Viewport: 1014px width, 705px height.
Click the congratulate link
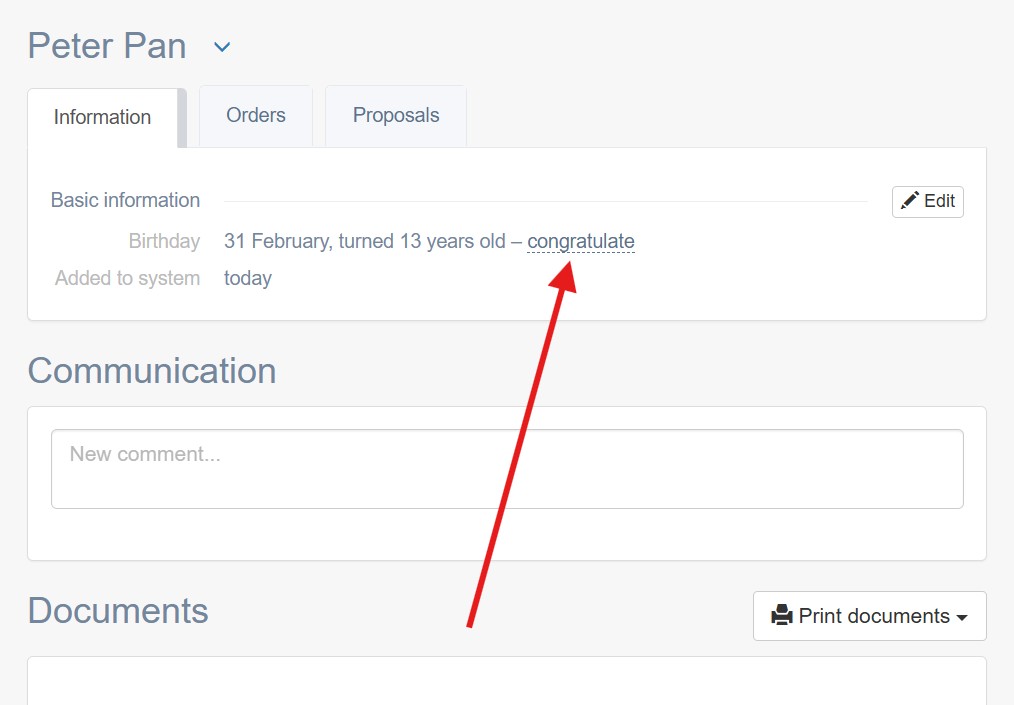tap(581, 241)
